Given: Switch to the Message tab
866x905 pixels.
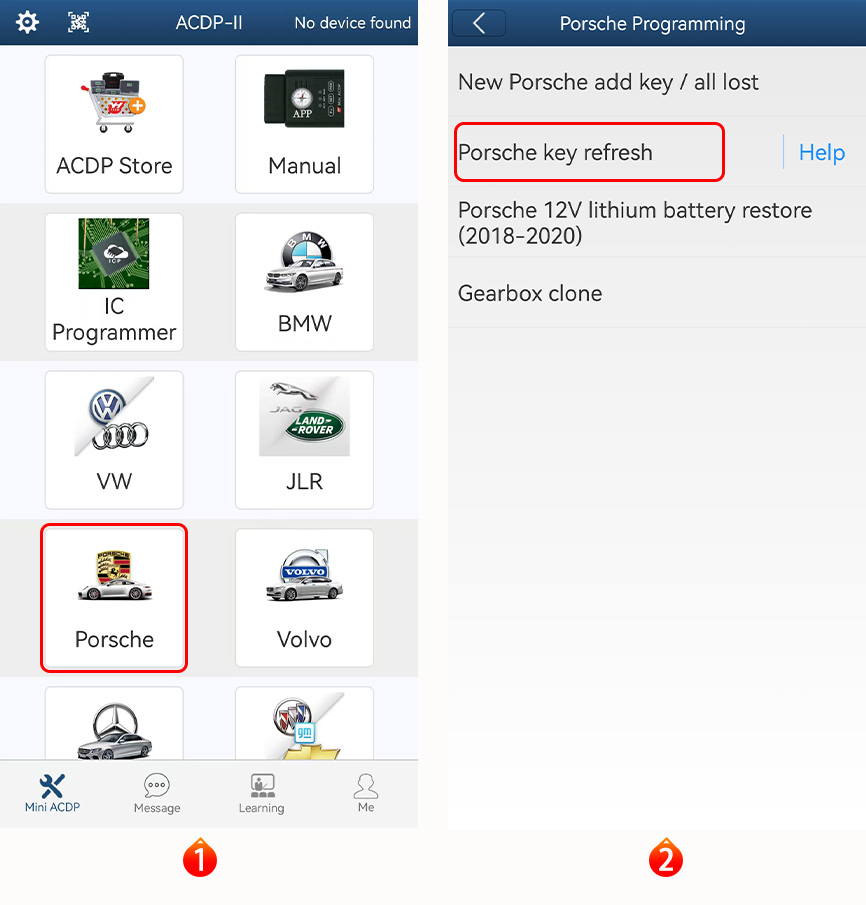Looking at the screenshot, I should 157,794.
